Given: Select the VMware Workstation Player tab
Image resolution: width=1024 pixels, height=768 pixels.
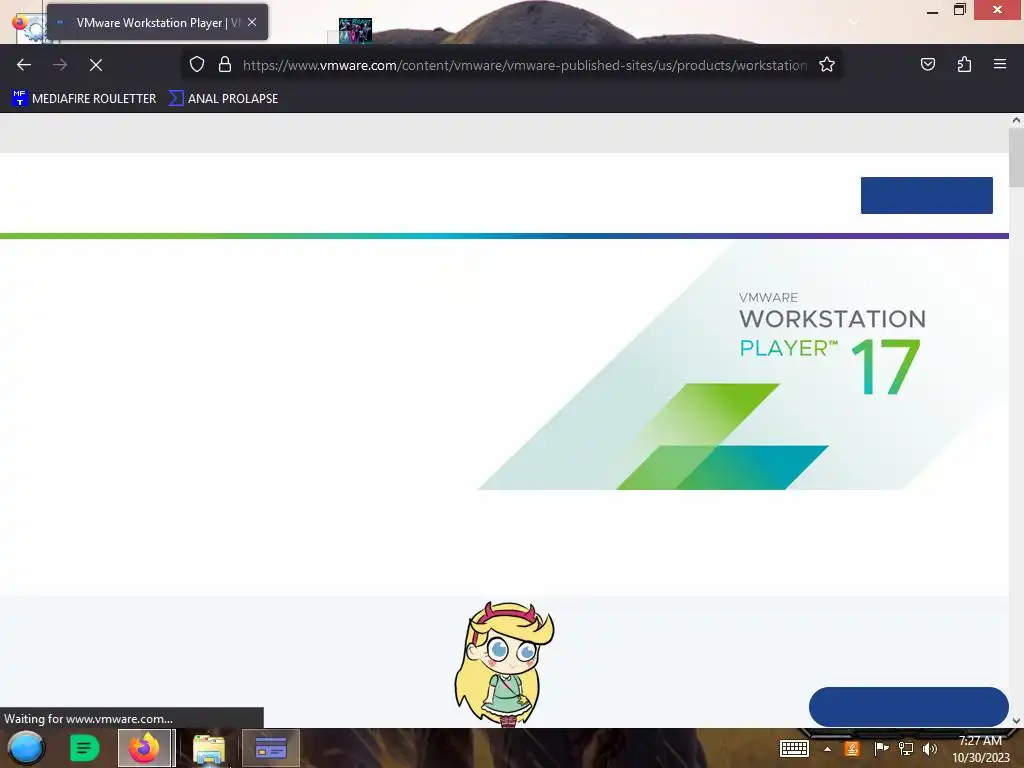Looking at the screenshot, I should pos(157,22).
